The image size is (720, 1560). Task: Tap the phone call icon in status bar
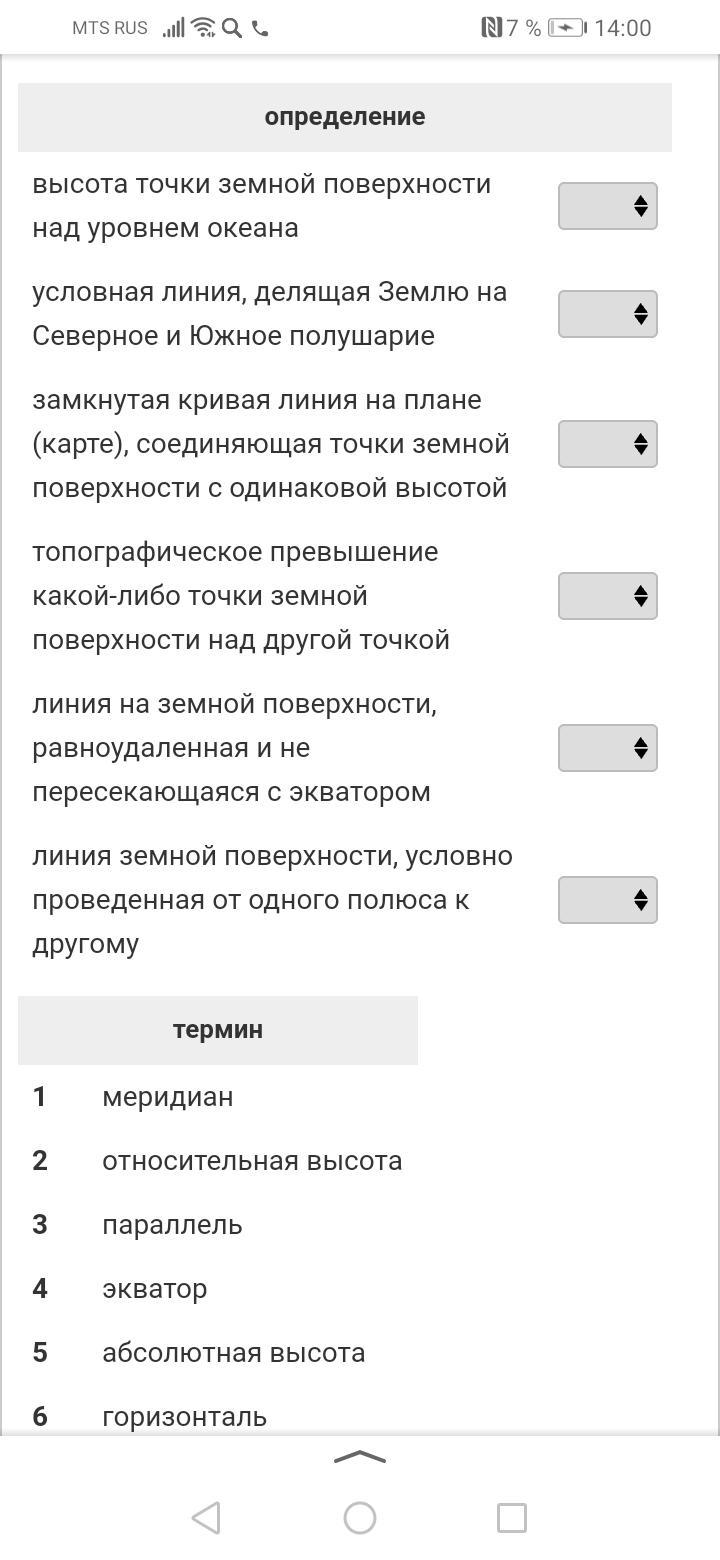[260, 28]
